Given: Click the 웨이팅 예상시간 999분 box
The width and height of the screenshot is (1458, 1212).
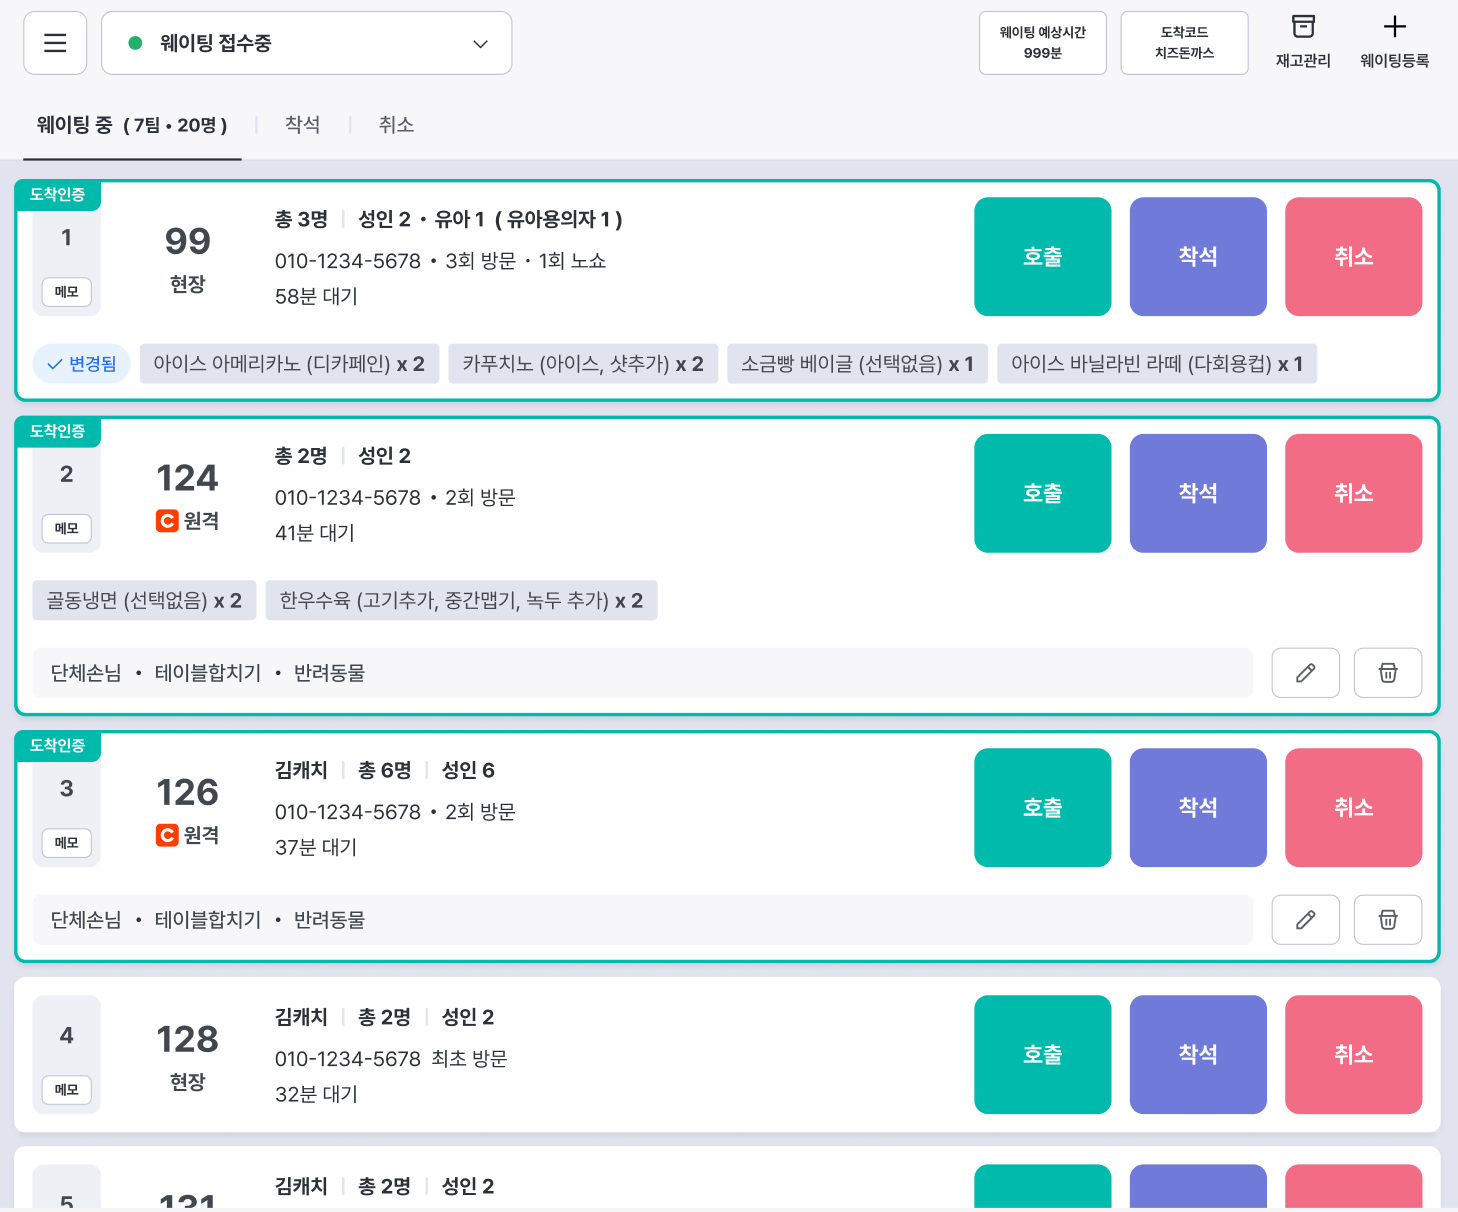Looking at the screenshot, I should click(x=1042, y=43).
